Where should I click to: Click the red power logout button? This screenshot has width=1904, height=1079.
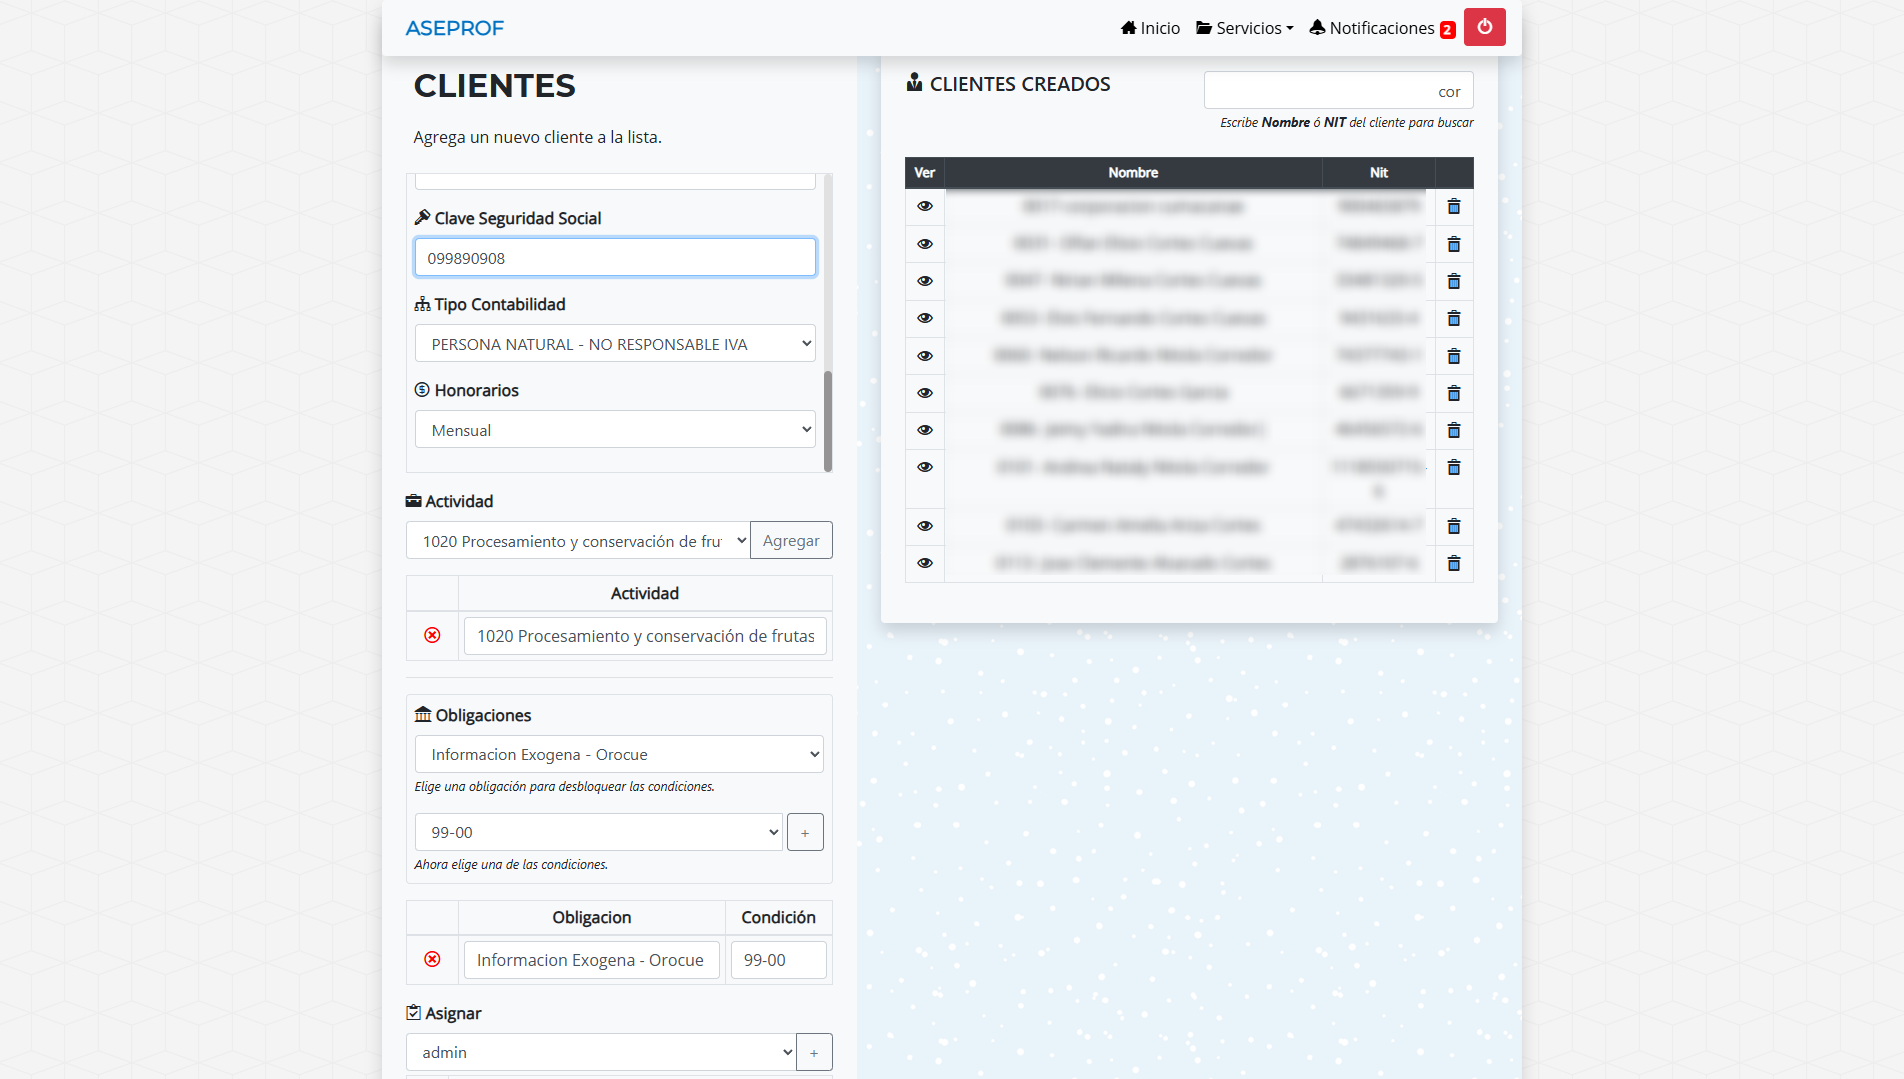tap(1484, 27)
